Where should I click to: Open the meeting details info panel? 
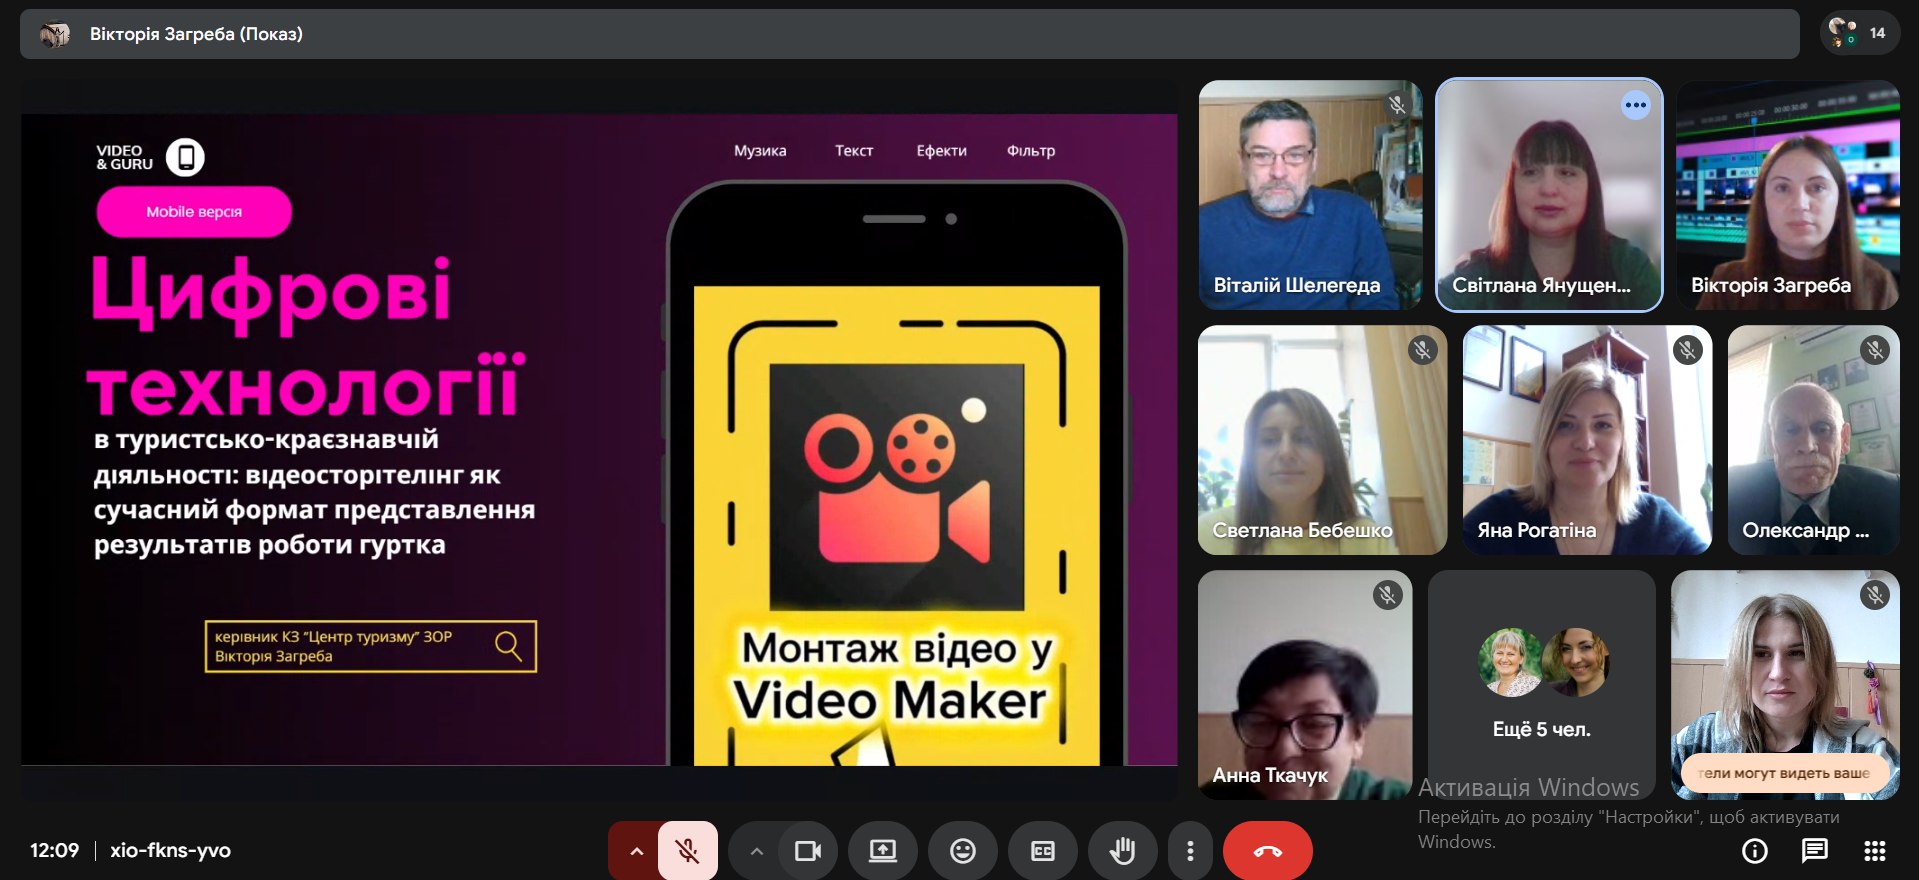(x=1754, y=851)
